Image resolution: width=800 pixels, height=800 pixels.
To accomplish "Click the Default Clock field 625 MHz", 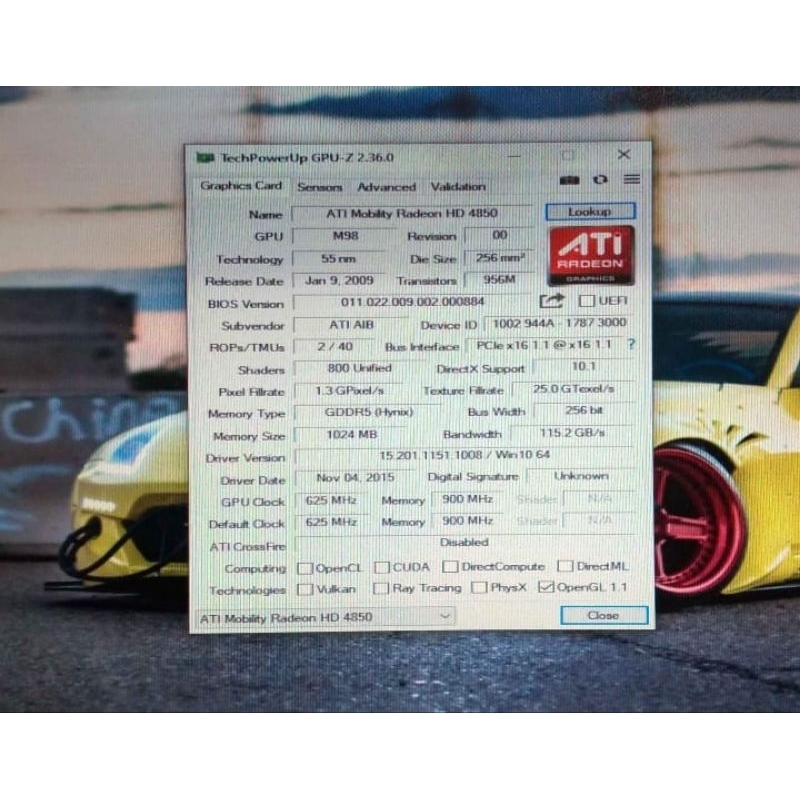I will coord(331,522).
